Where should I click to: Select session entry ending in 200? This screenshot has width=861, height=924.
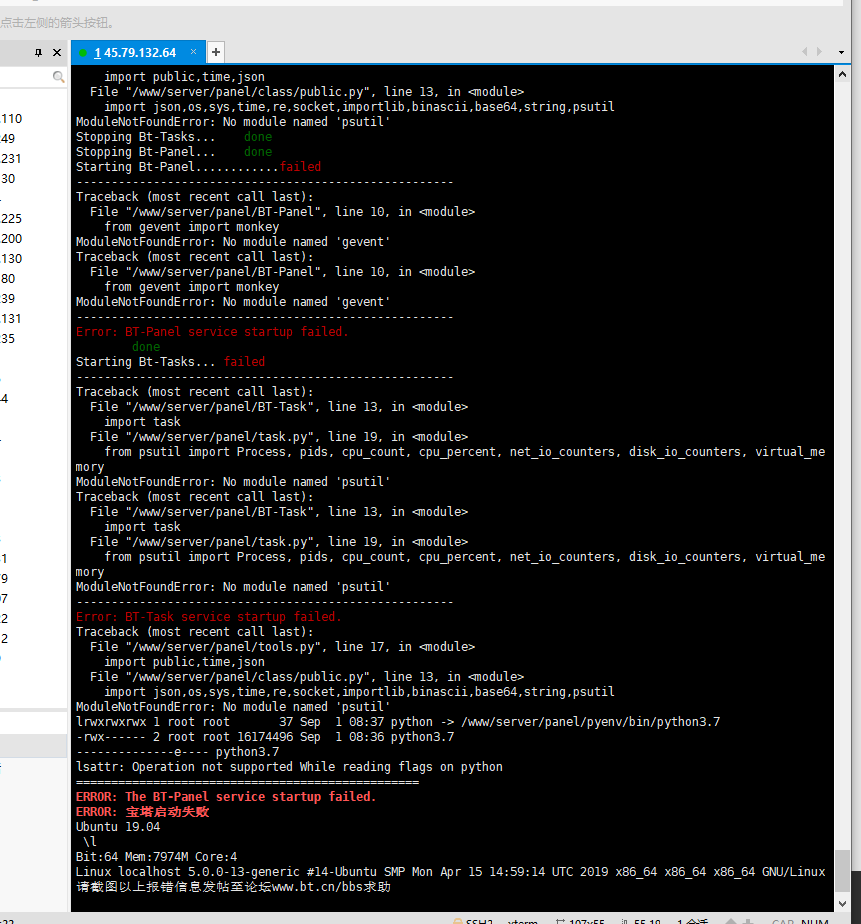(11, 239)
